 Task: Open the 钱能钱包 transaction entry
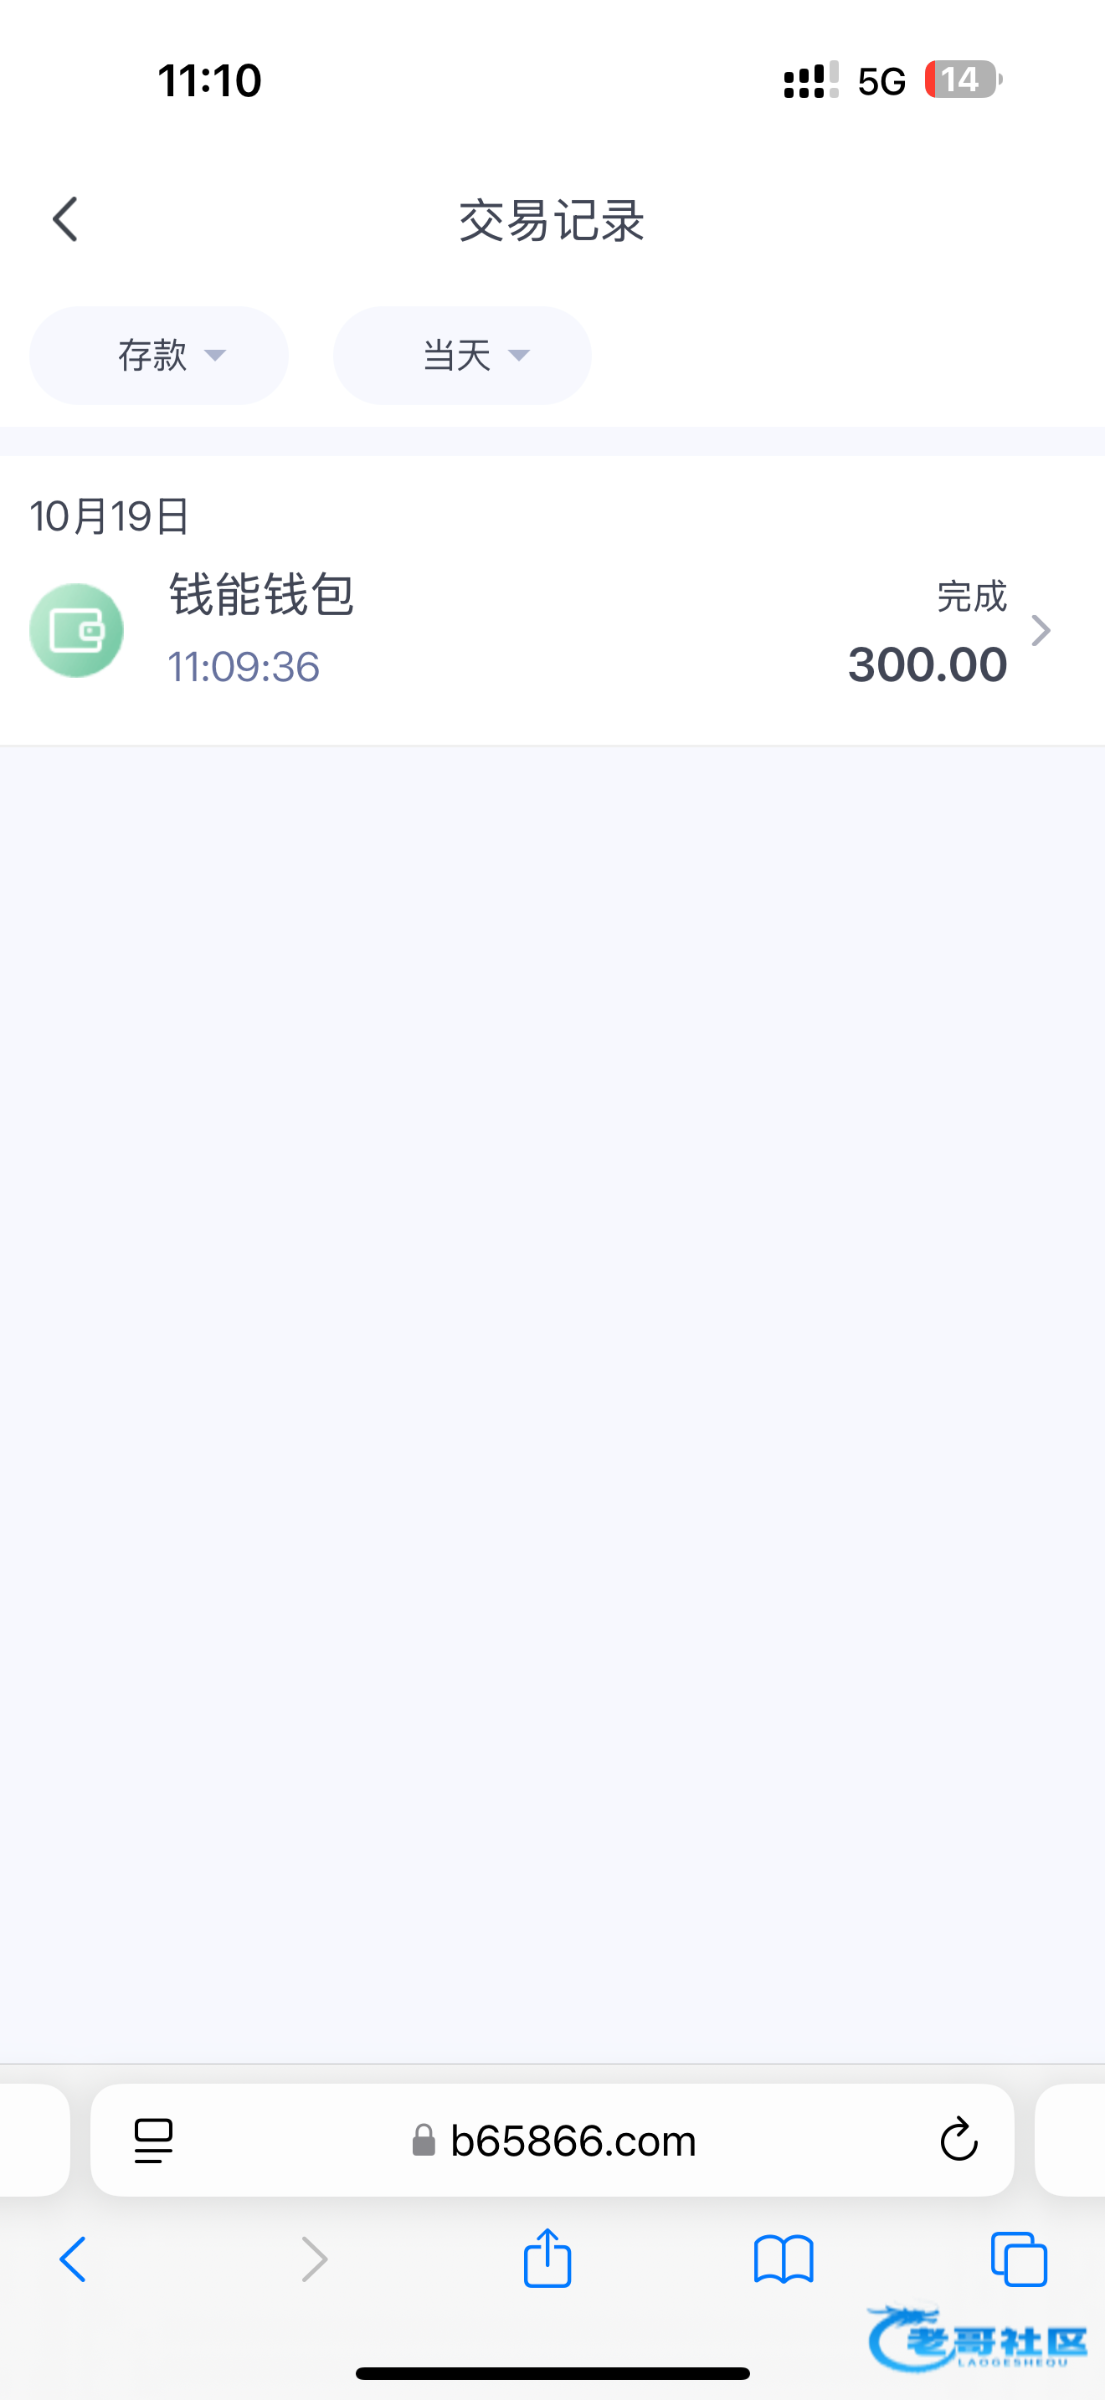(261, 595)
